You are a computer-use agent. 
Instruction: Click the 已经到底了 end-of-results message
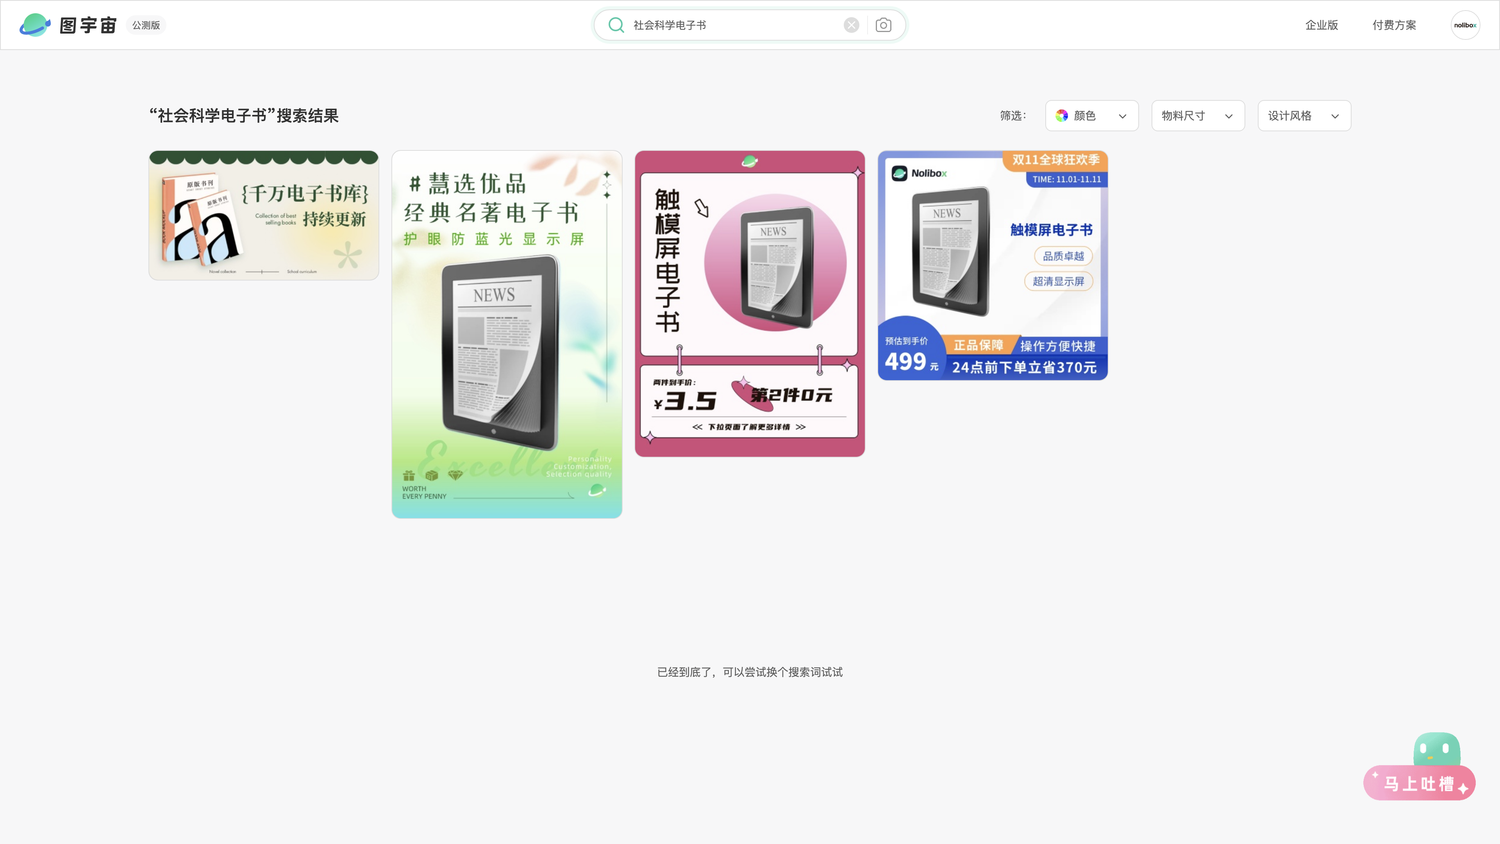(x=750, y=672)
